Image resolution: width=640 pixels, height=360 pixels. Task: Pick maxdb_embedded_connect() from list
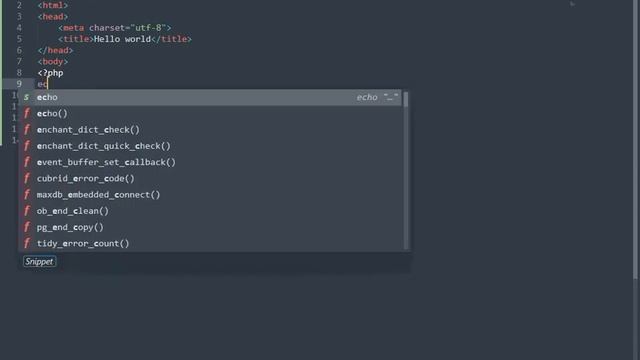(x=210, y=195)
